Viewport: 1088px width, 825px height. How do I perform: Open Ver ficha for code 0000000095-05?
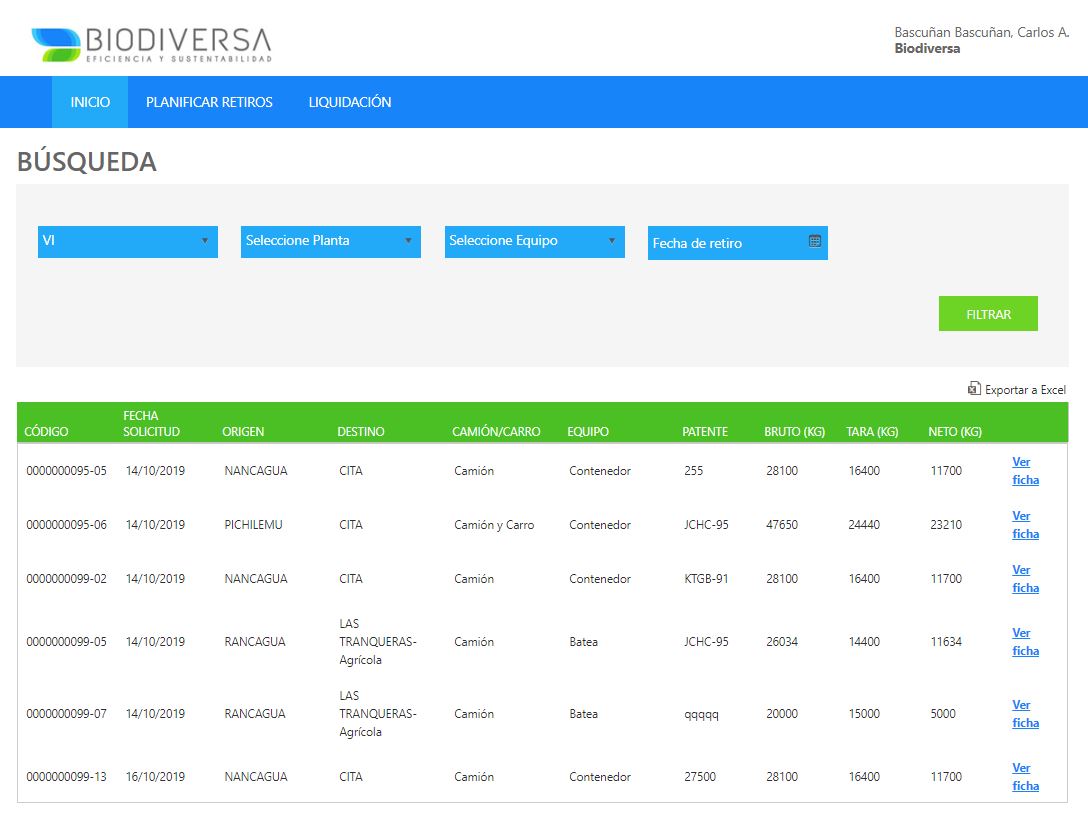[1025, 471]
